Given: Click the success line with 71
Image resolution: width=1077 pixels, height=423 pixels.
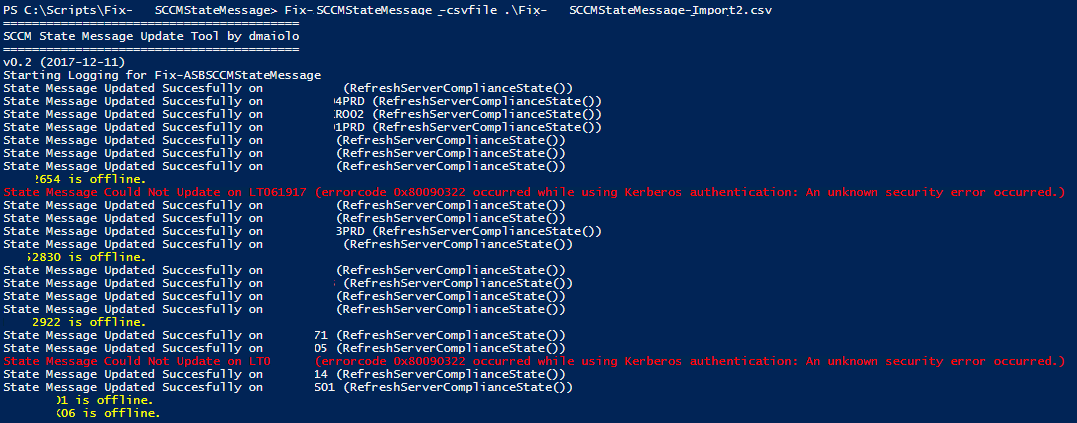Looking at the screenshot, I should click(x=284, y=335).
